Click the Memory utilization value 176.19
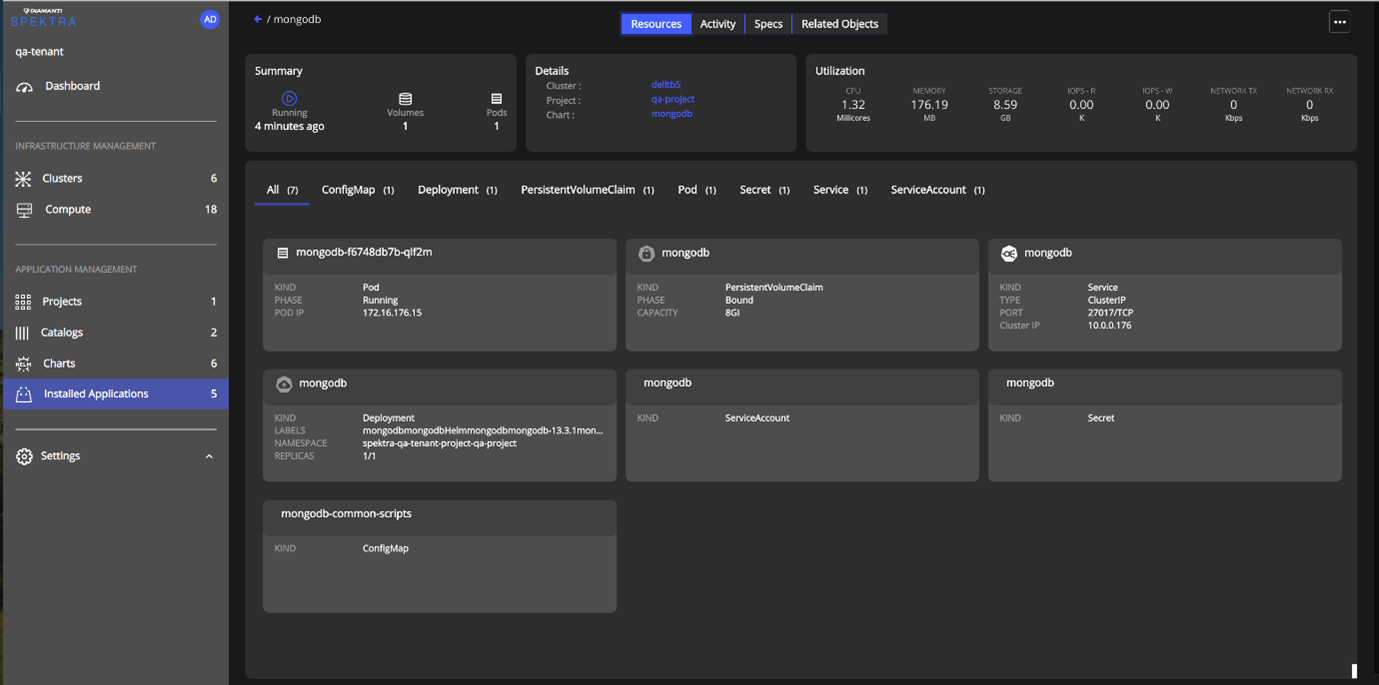The image size is (1379, 685). [x=929, y=105]
